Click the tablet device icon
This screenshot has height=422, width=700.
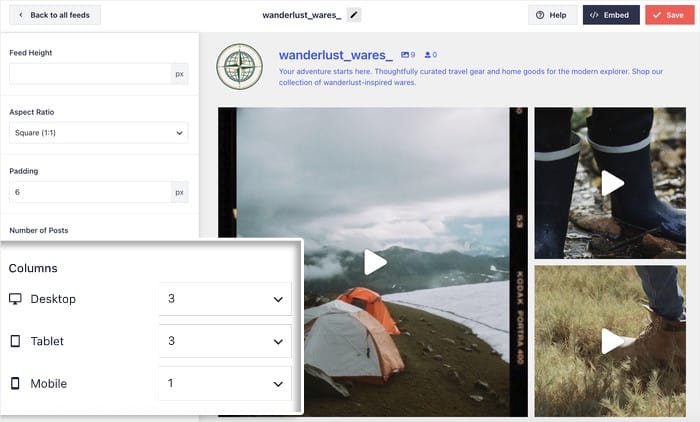15,341
